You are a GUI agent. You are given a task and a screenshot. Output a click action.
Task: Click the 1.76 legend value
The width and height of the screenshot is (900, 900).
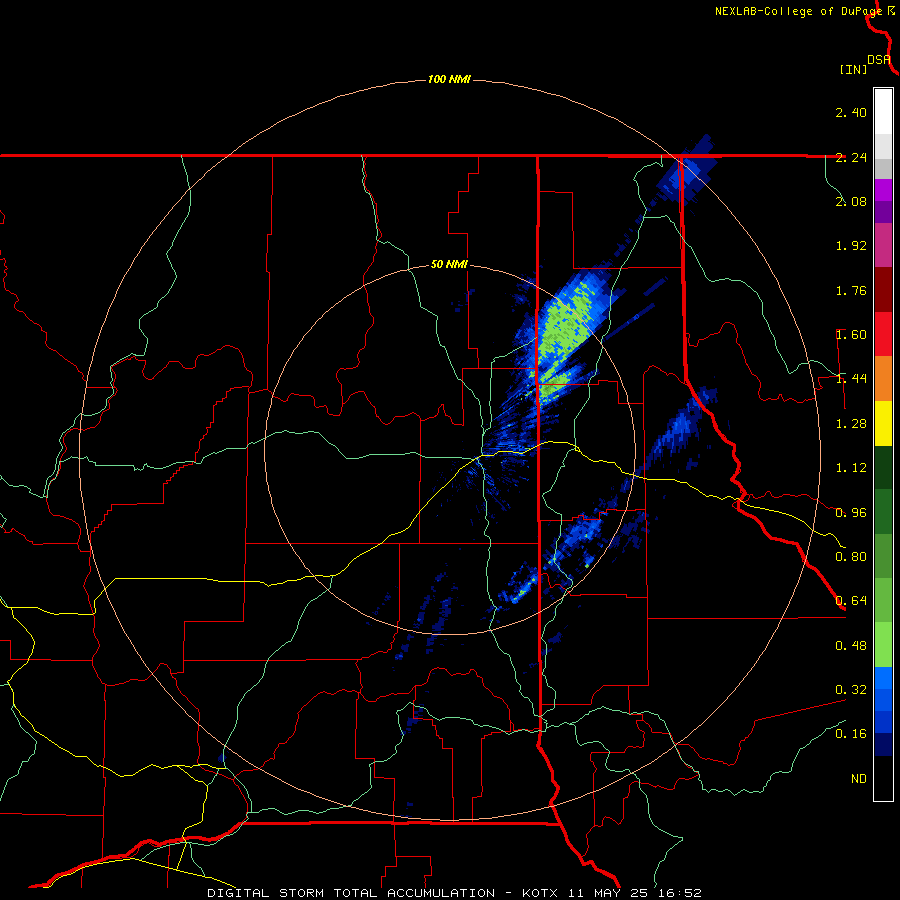[x=851, y=290]
